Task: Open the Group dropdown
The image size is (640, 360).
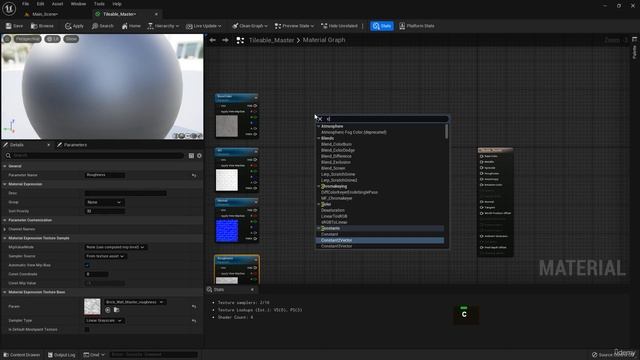Action: 104,202
